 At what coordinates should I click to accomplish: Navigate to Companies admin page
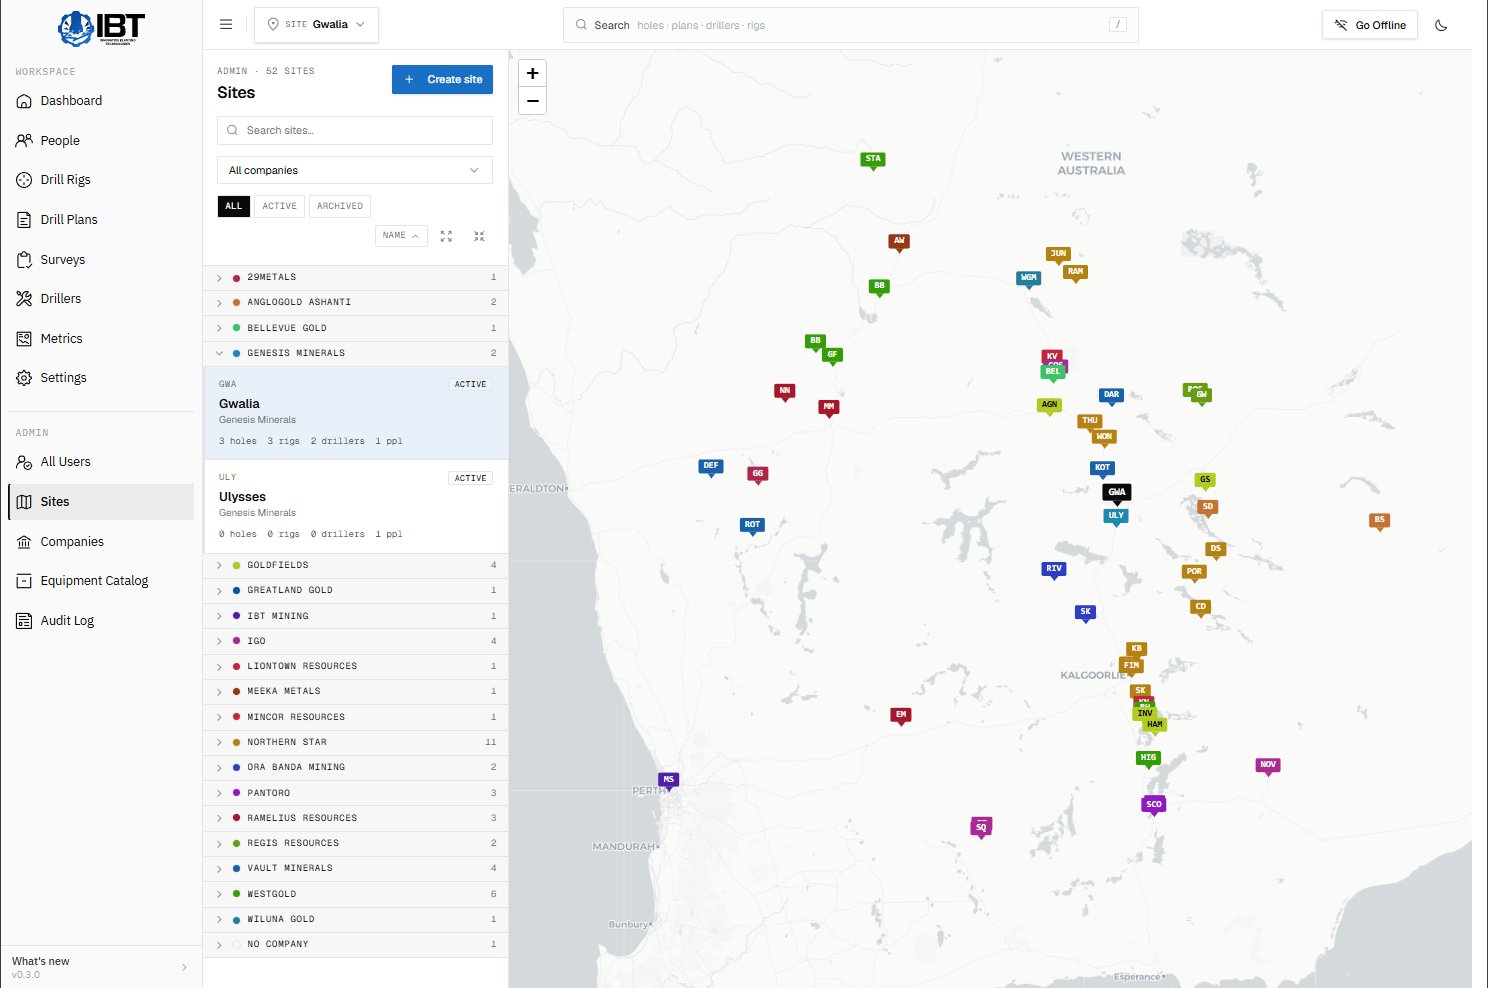100,542
